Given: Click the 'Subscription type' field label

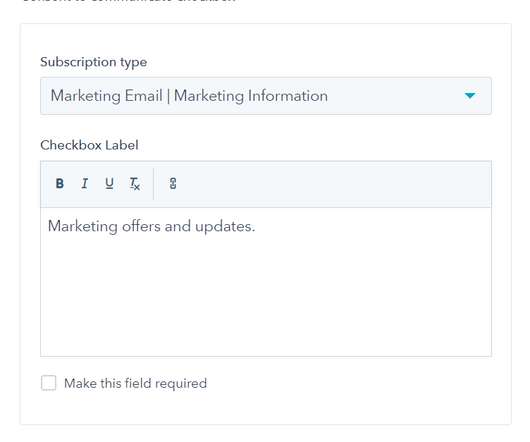Looking at the screenshot, I should [94, 63].
